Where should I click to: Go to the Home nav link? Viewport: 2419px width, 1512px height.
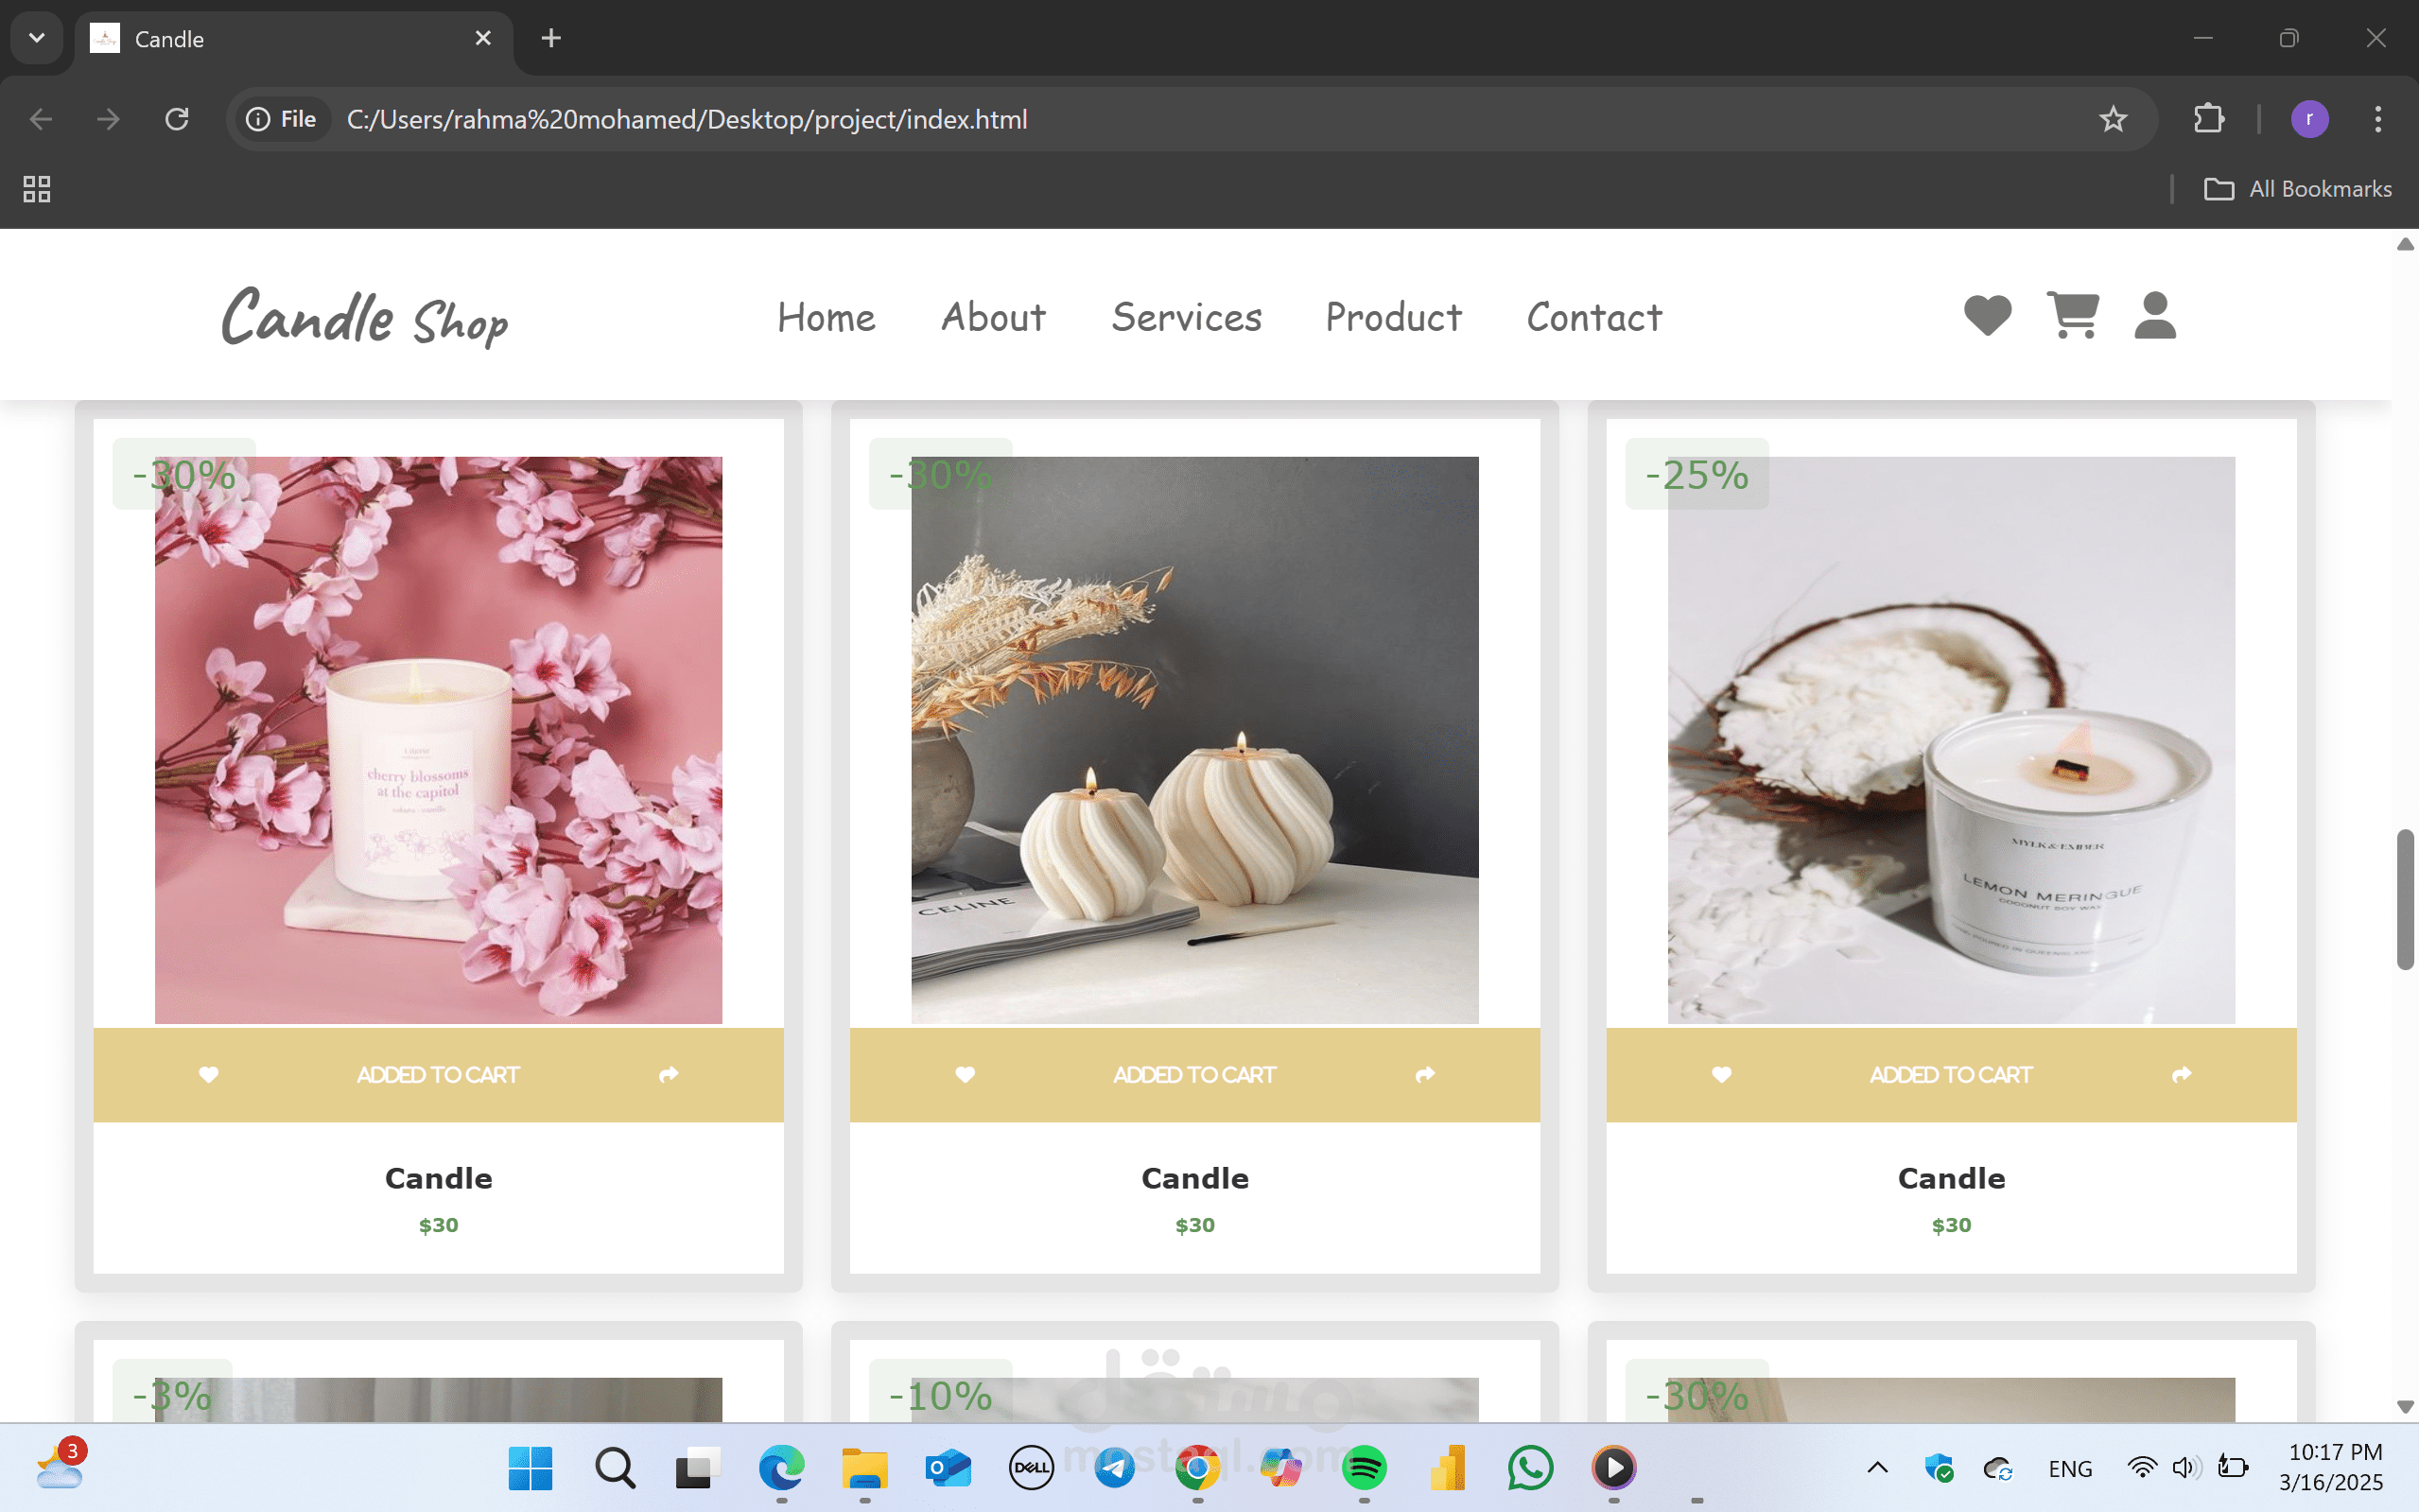point(826,318)
